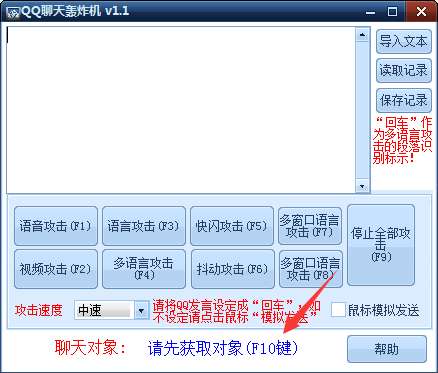Viewport: 438px width, 373px height.
Task: Click 多窗口语言攻击 (F7) button
Action: pyautogui.click(x=310, y=226)
